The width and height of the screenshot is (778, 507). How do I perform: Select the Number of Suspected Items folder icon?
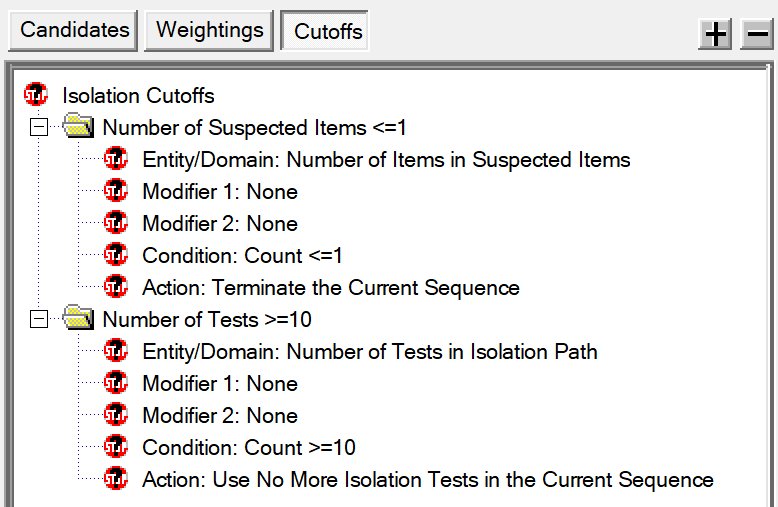(x=78, y=126)
